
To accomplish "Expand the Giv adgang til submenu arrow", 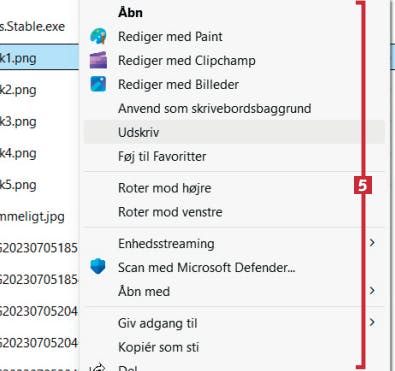I will click(x=372, y=322).
